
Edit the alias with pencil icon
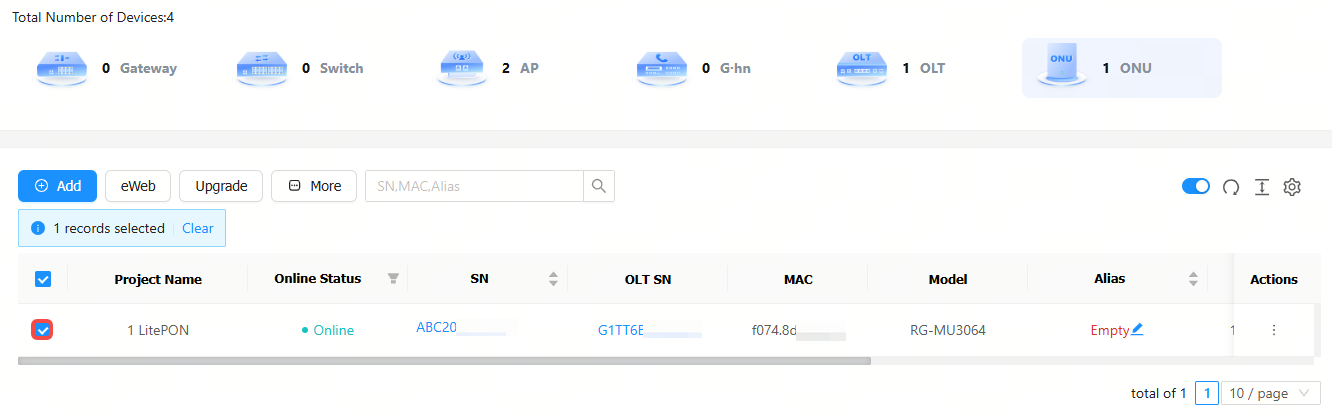pyautogui.click(x=1137, y=329)
